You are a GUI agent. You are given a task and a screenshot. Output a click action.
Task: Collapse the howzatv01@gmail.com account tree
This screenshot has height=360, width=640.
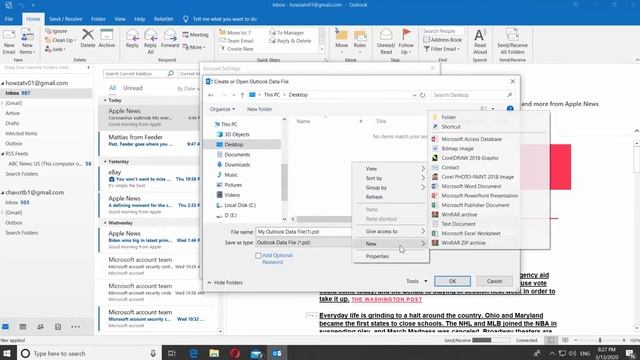point(3,83)
